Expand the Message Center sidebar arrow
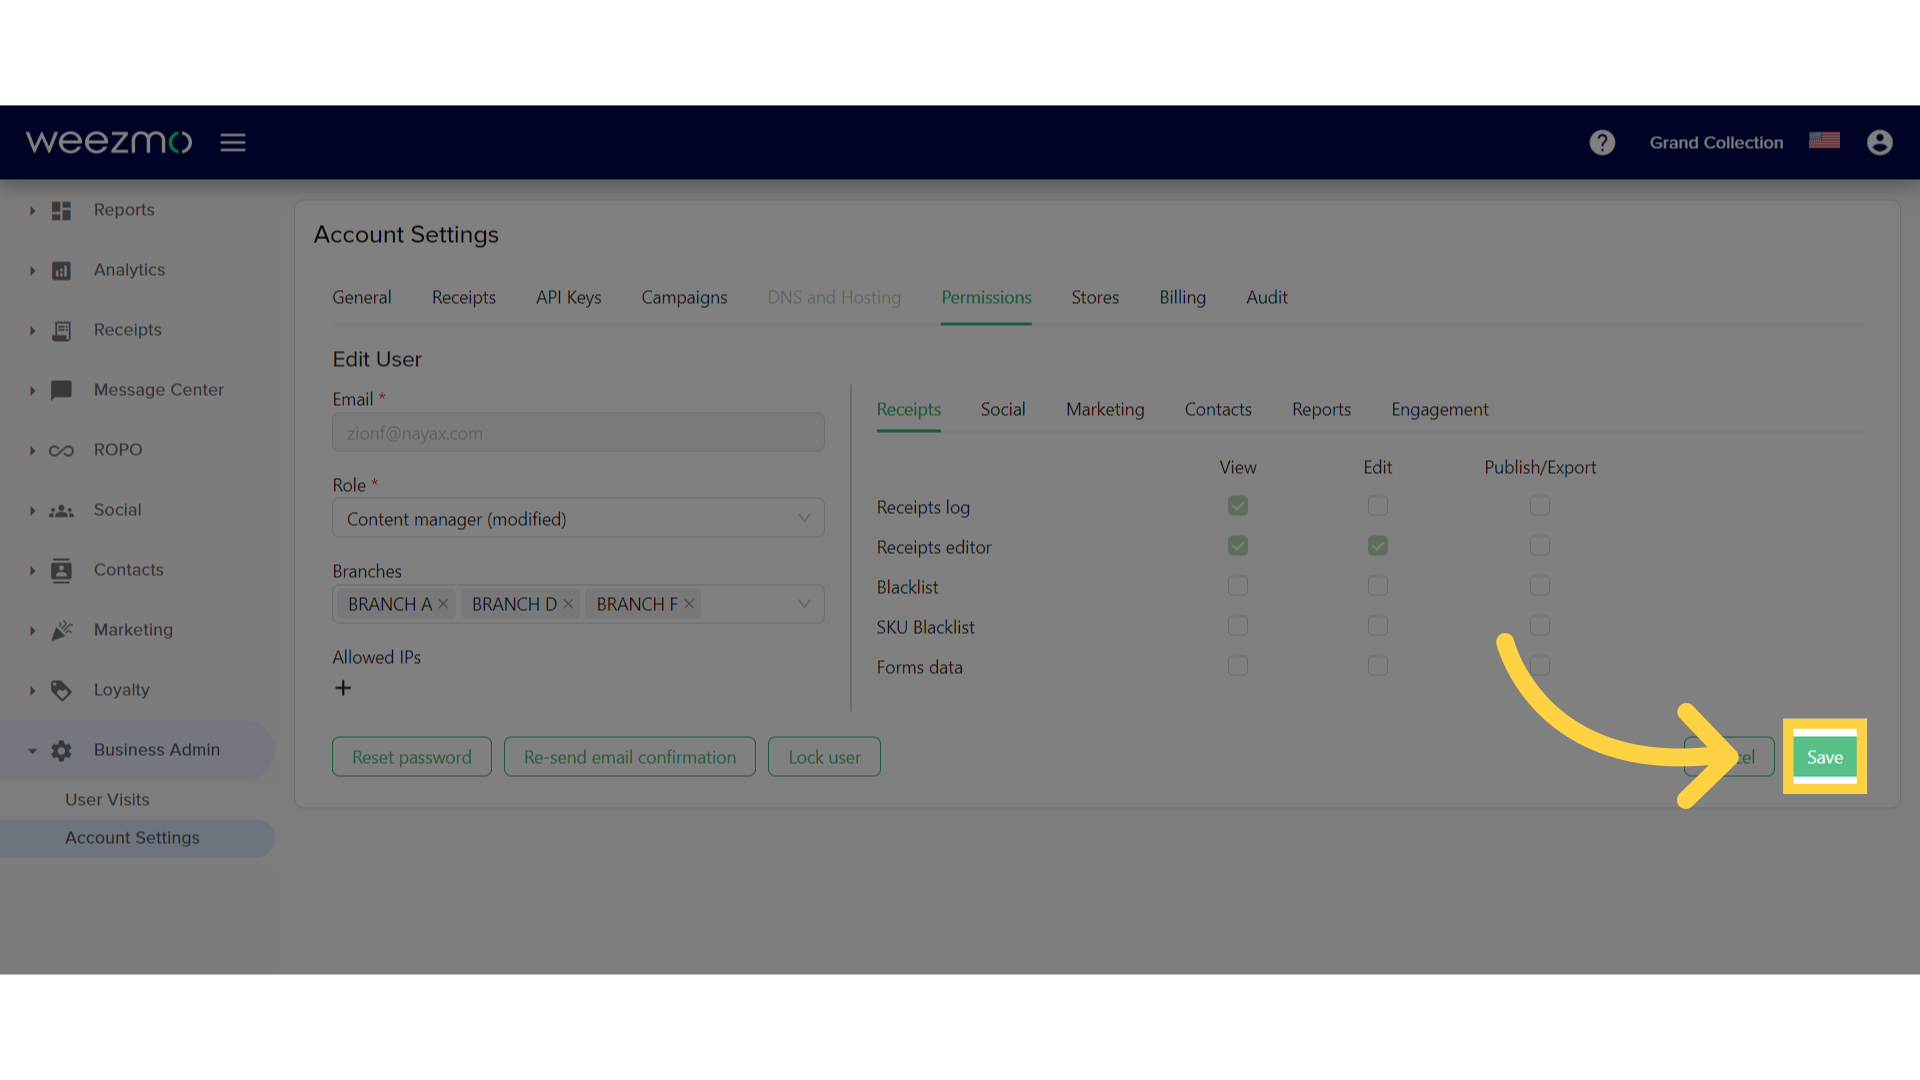This screenshot has width=1920, height=1080. (x=32, y=391)
